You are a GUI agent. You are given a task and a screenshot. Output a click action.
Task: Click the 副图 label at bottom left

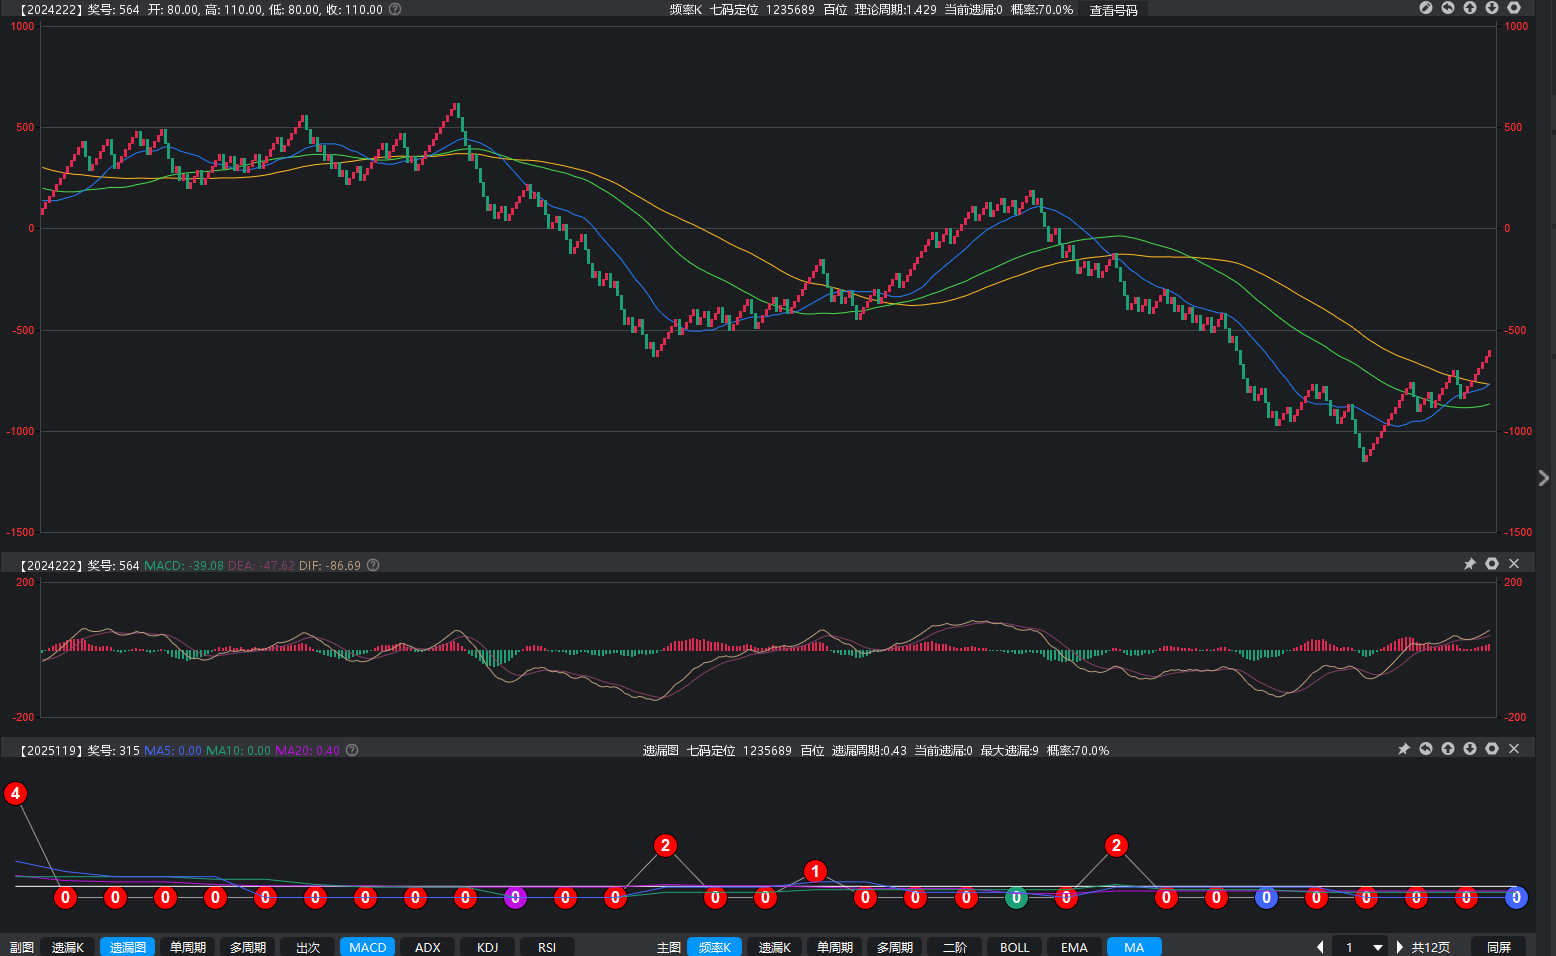pos(21,947)
